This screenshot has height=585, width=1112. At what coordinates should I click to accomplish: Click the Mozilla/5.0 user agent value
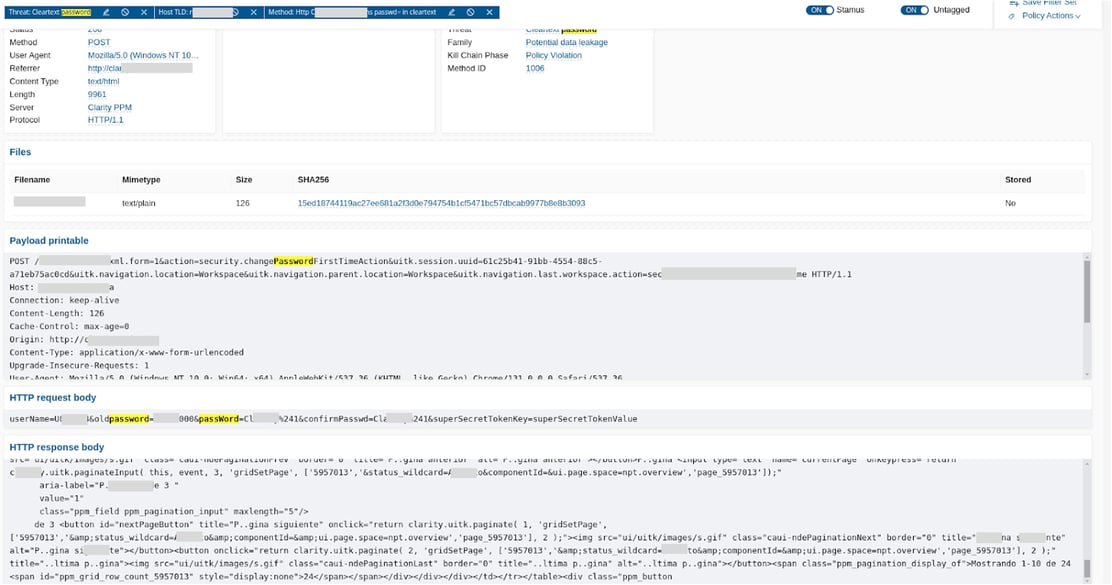[x=143, y=55]
